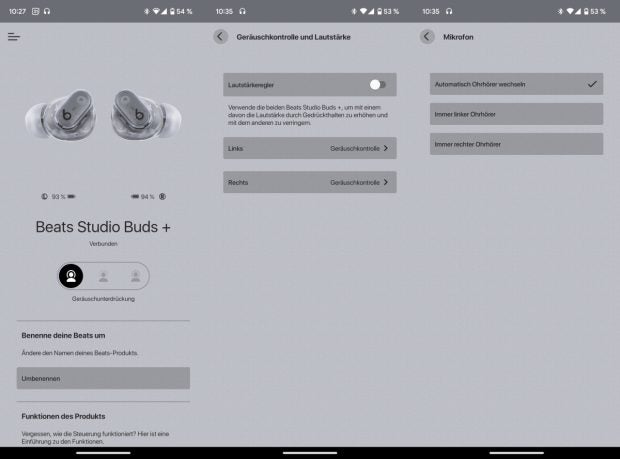Tap the Mikrofon page title
This screenshot has width=620, height=459.
click(458, 37)
